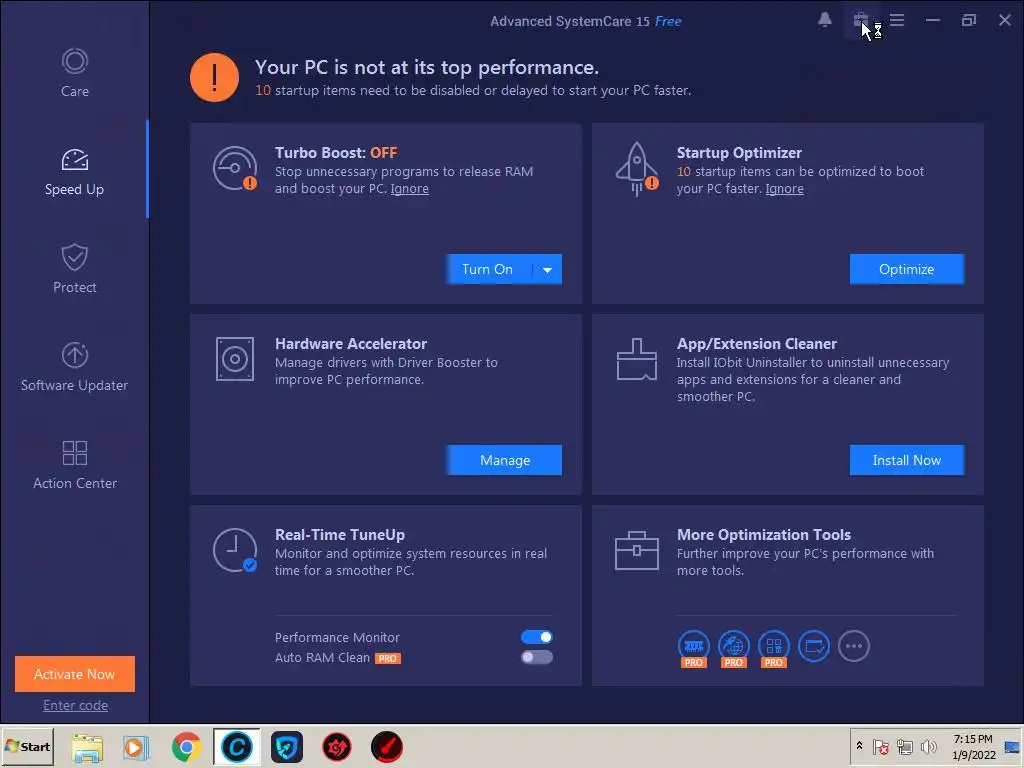
Task: Click Optimize for startup items
Action: click(x=906, y=269)
